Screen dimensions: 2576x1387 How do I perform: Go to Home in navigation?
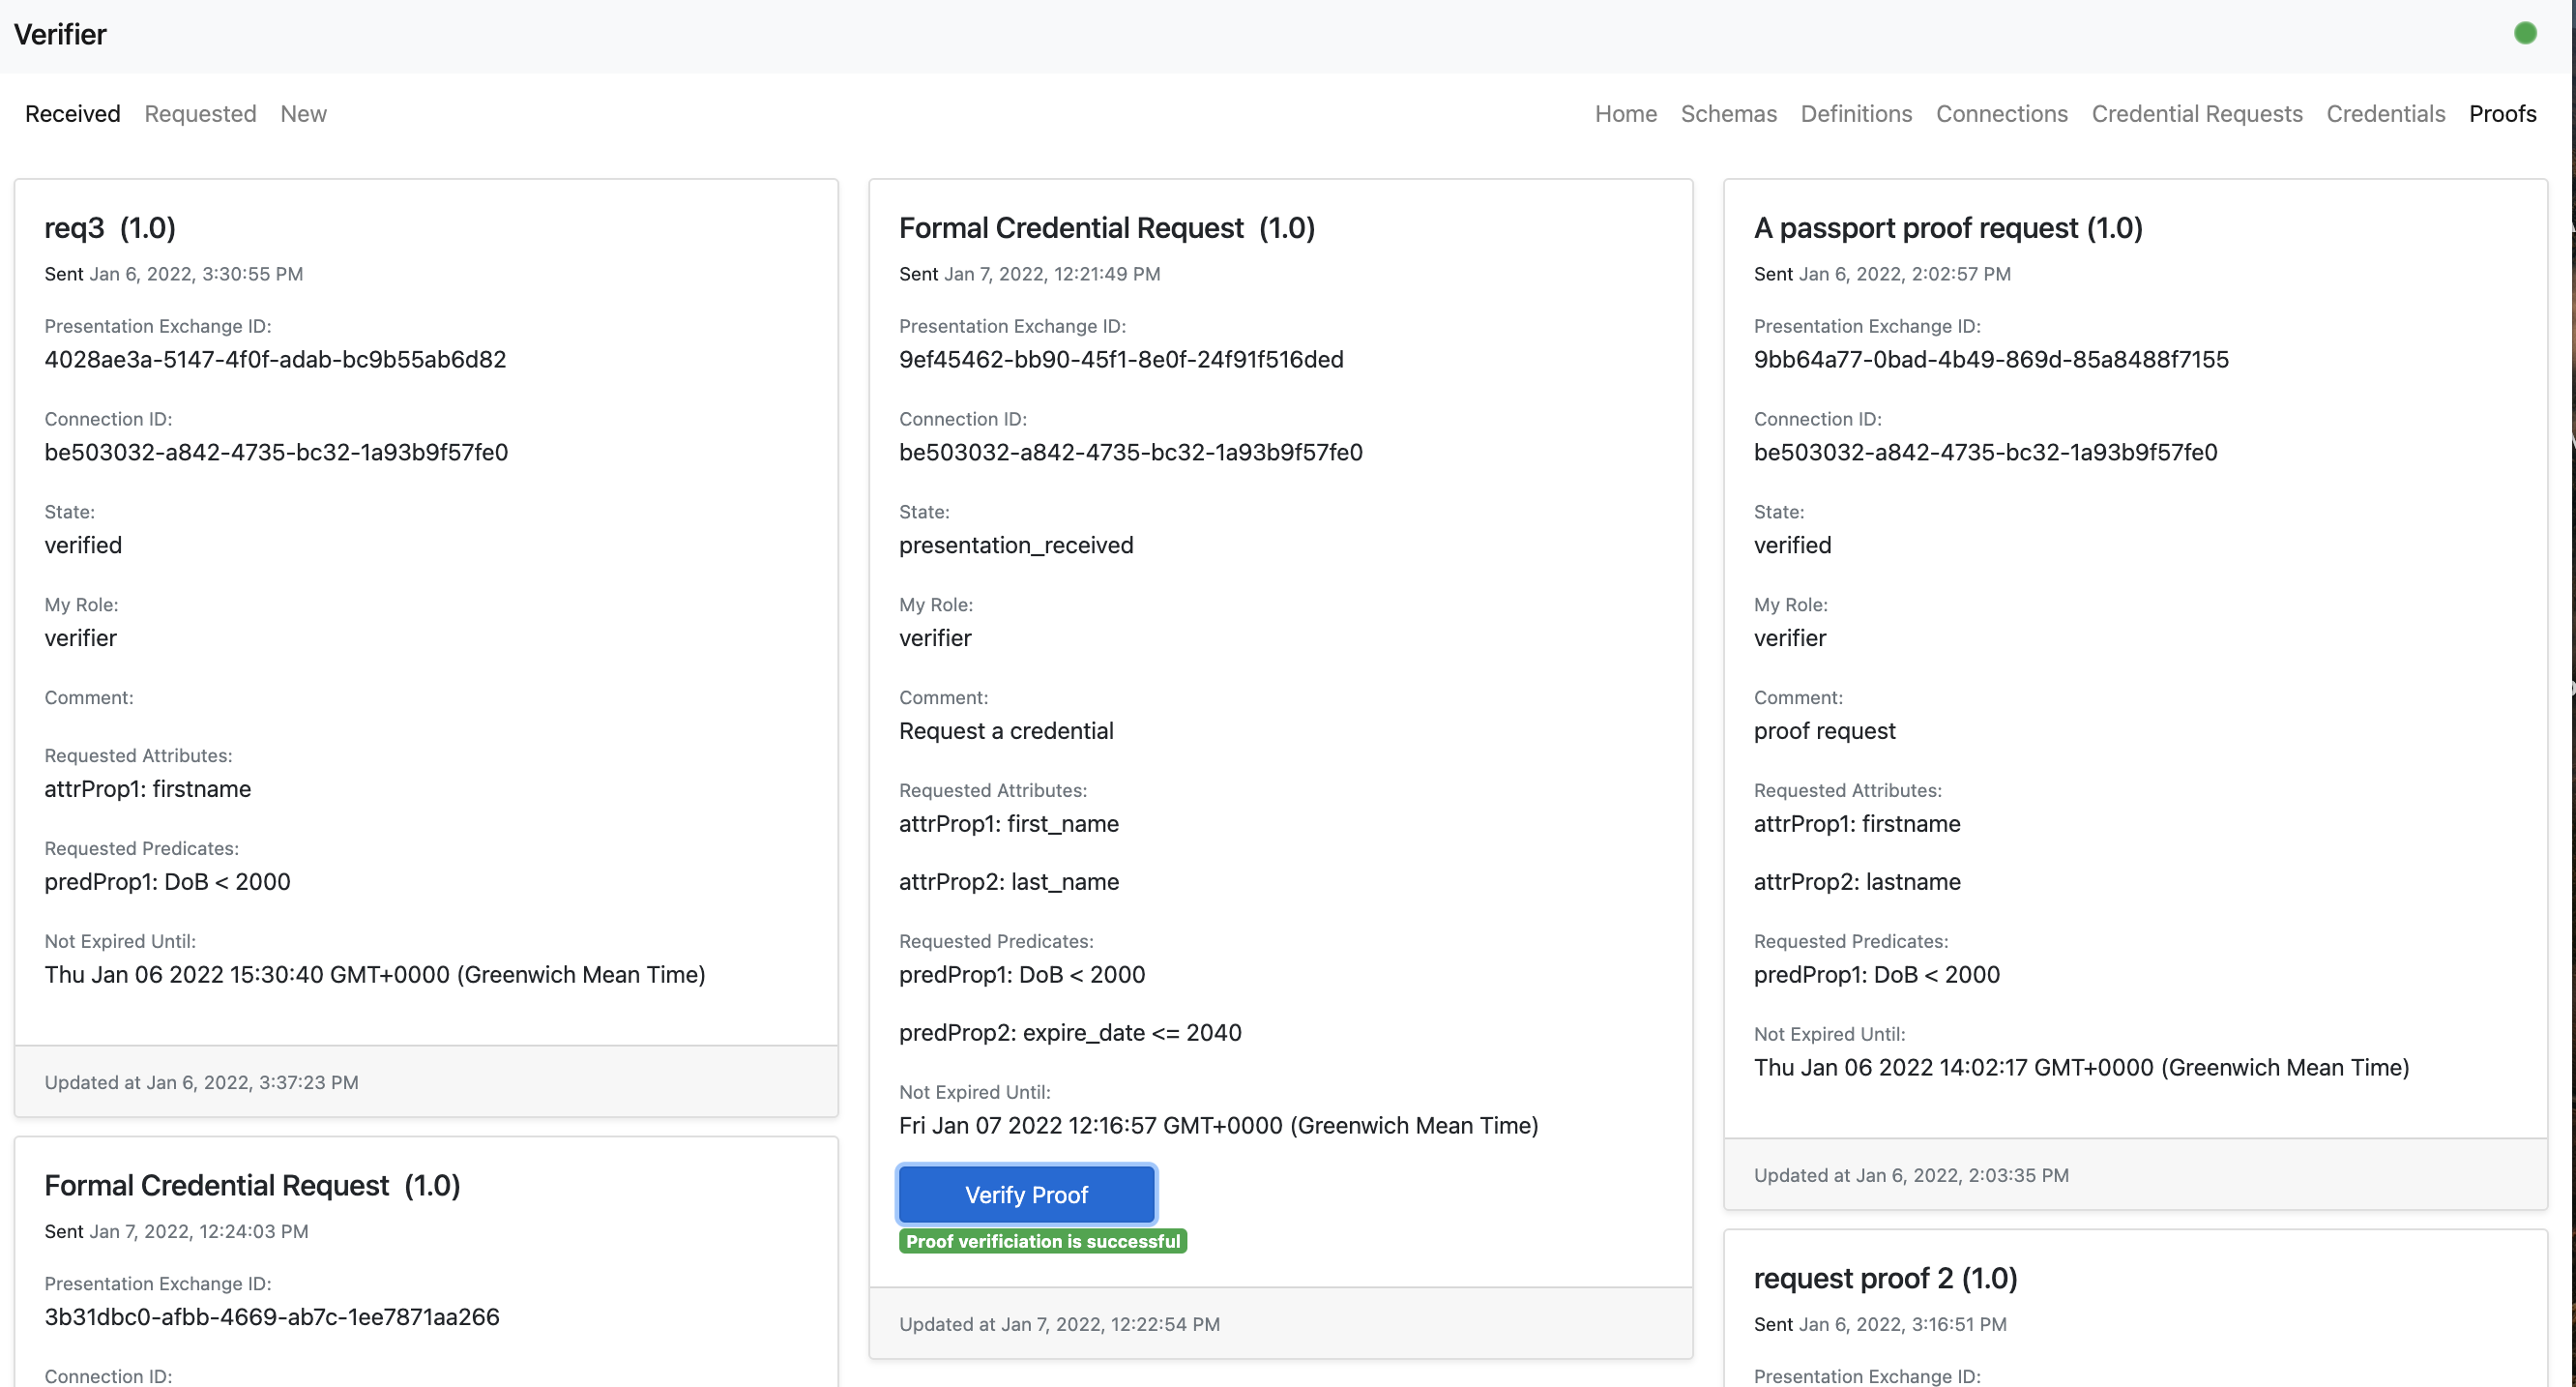point(1625,114)
